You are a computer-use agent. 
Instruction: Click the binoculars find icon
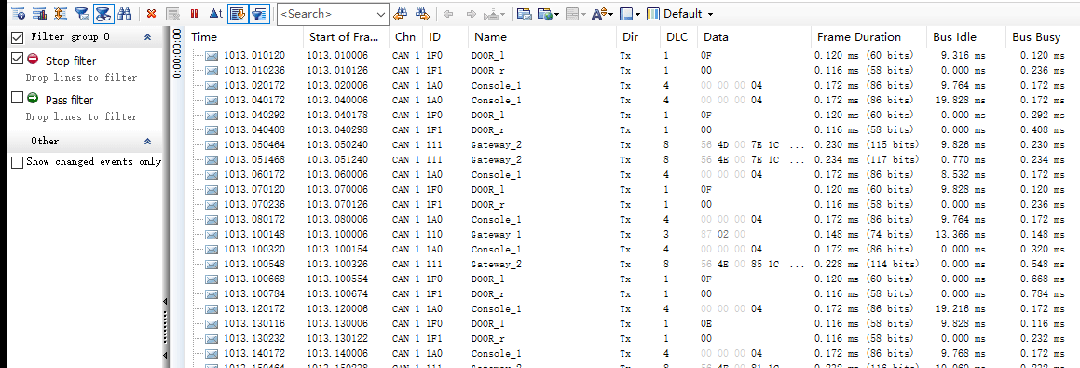[x=124, y=13]
